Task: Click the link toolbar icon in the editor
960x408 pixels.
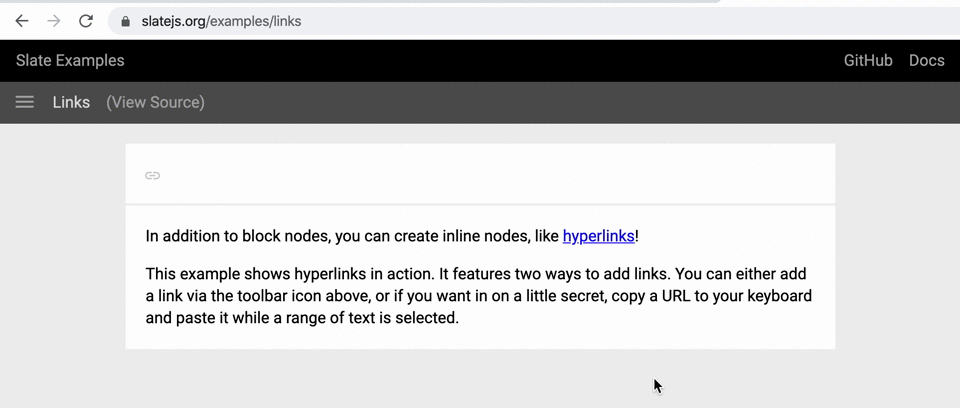Action: coord(152,176)
